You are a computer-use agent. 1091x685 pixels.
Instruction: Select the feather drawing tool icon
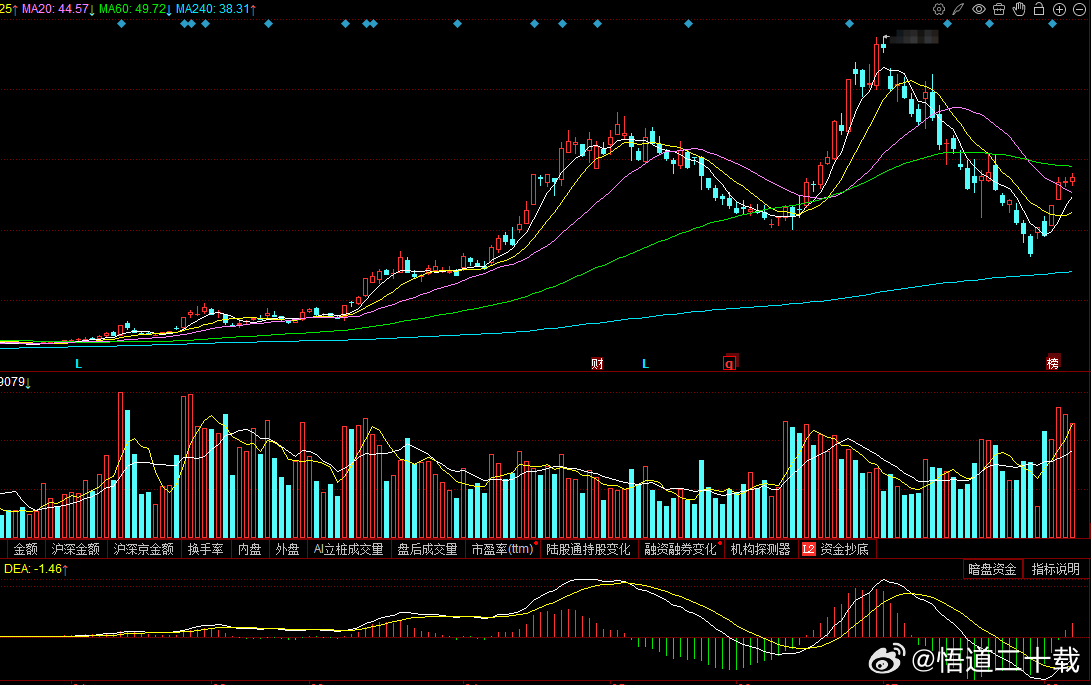click(959, 9)
